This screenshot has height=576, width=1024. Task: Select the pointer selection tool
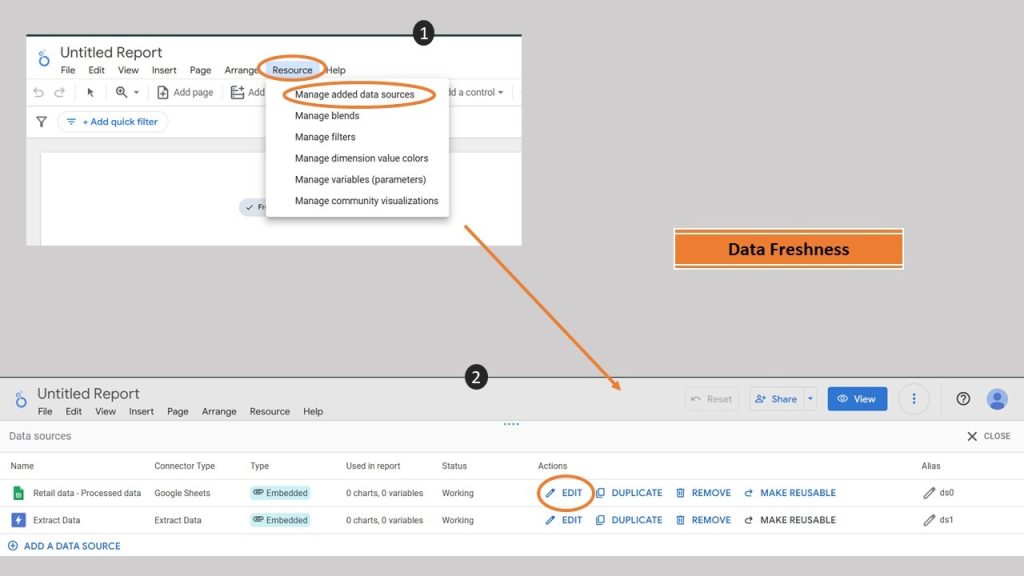tap(91, 92)
